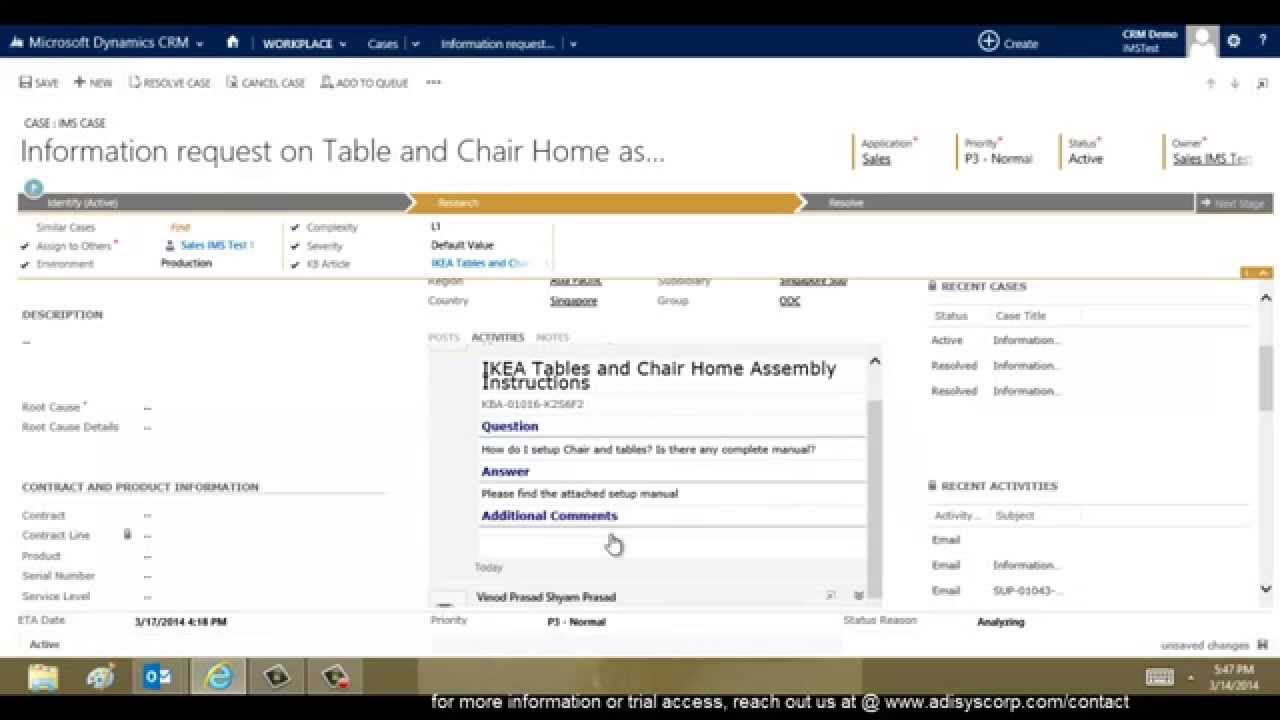The width and height of the screenshot is (1280, 720).
Task: Open the Microsoft Dynamics CRM navigation dropdown
Action: tap(200, 44)
